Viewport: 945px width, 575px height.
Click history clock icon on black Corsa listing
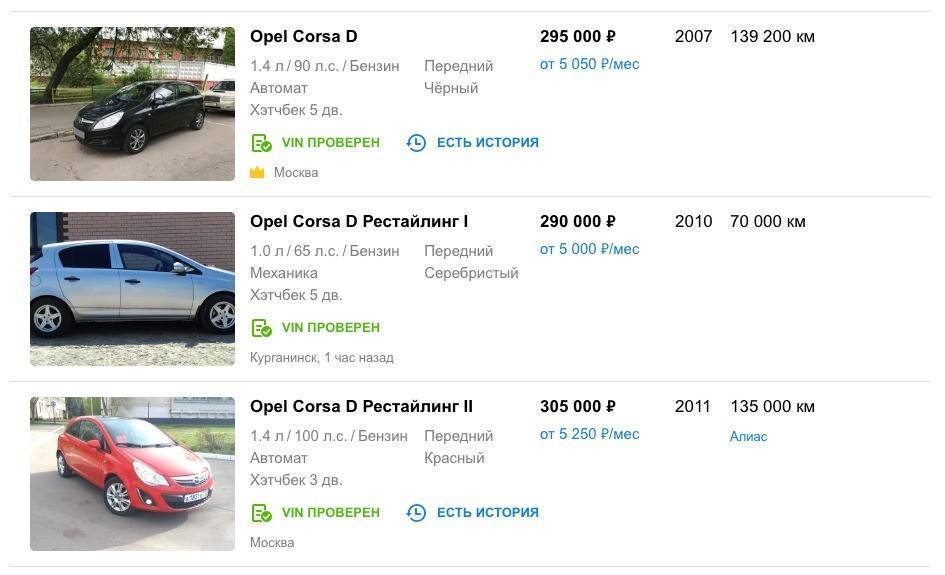tap(416, 143)
